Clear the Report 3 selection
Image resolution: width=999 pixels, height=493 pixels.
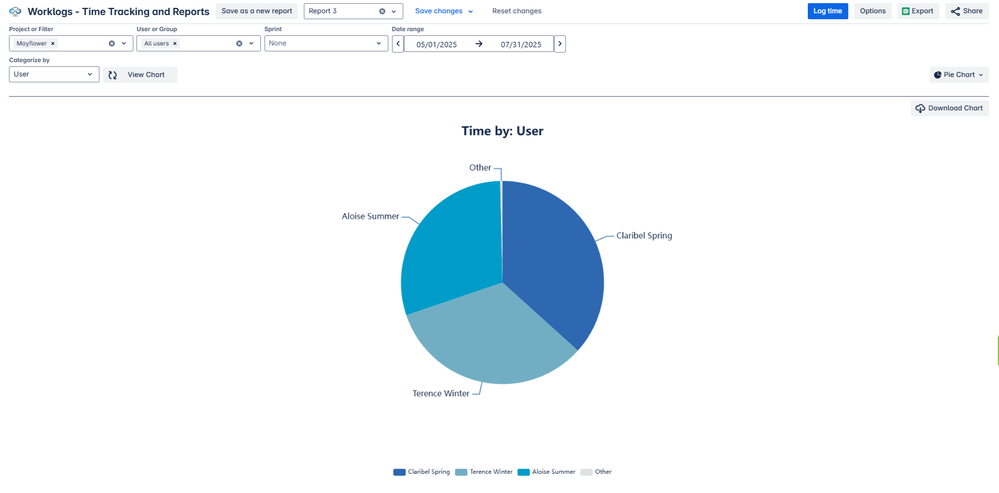[x=382, y=11]
